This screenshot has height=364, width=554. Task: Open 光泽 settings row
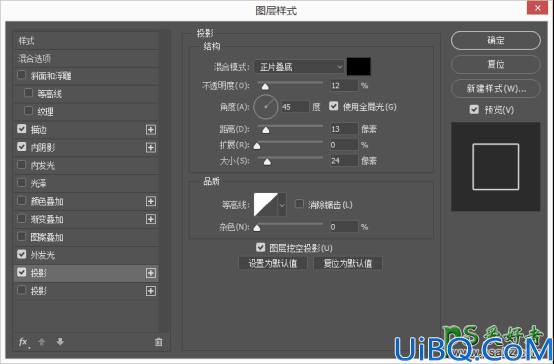[x=86, y=183]
